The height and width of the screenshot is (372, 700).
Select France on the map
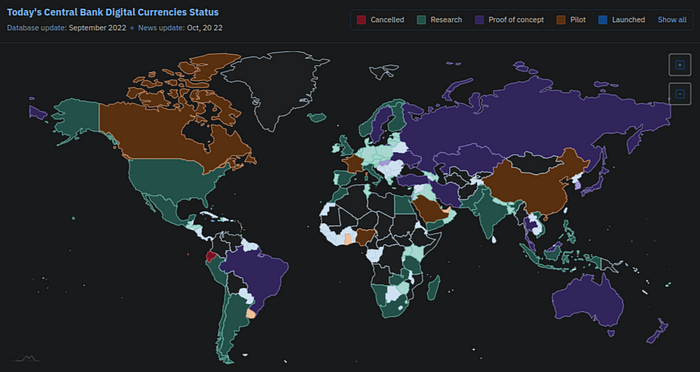[353, 163]
